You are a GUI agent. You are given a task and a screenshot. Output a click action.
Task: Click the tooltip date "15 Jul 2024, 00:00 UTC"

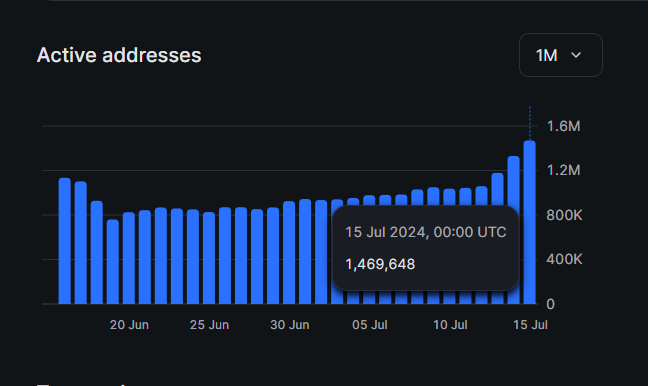tap(426, 232)
